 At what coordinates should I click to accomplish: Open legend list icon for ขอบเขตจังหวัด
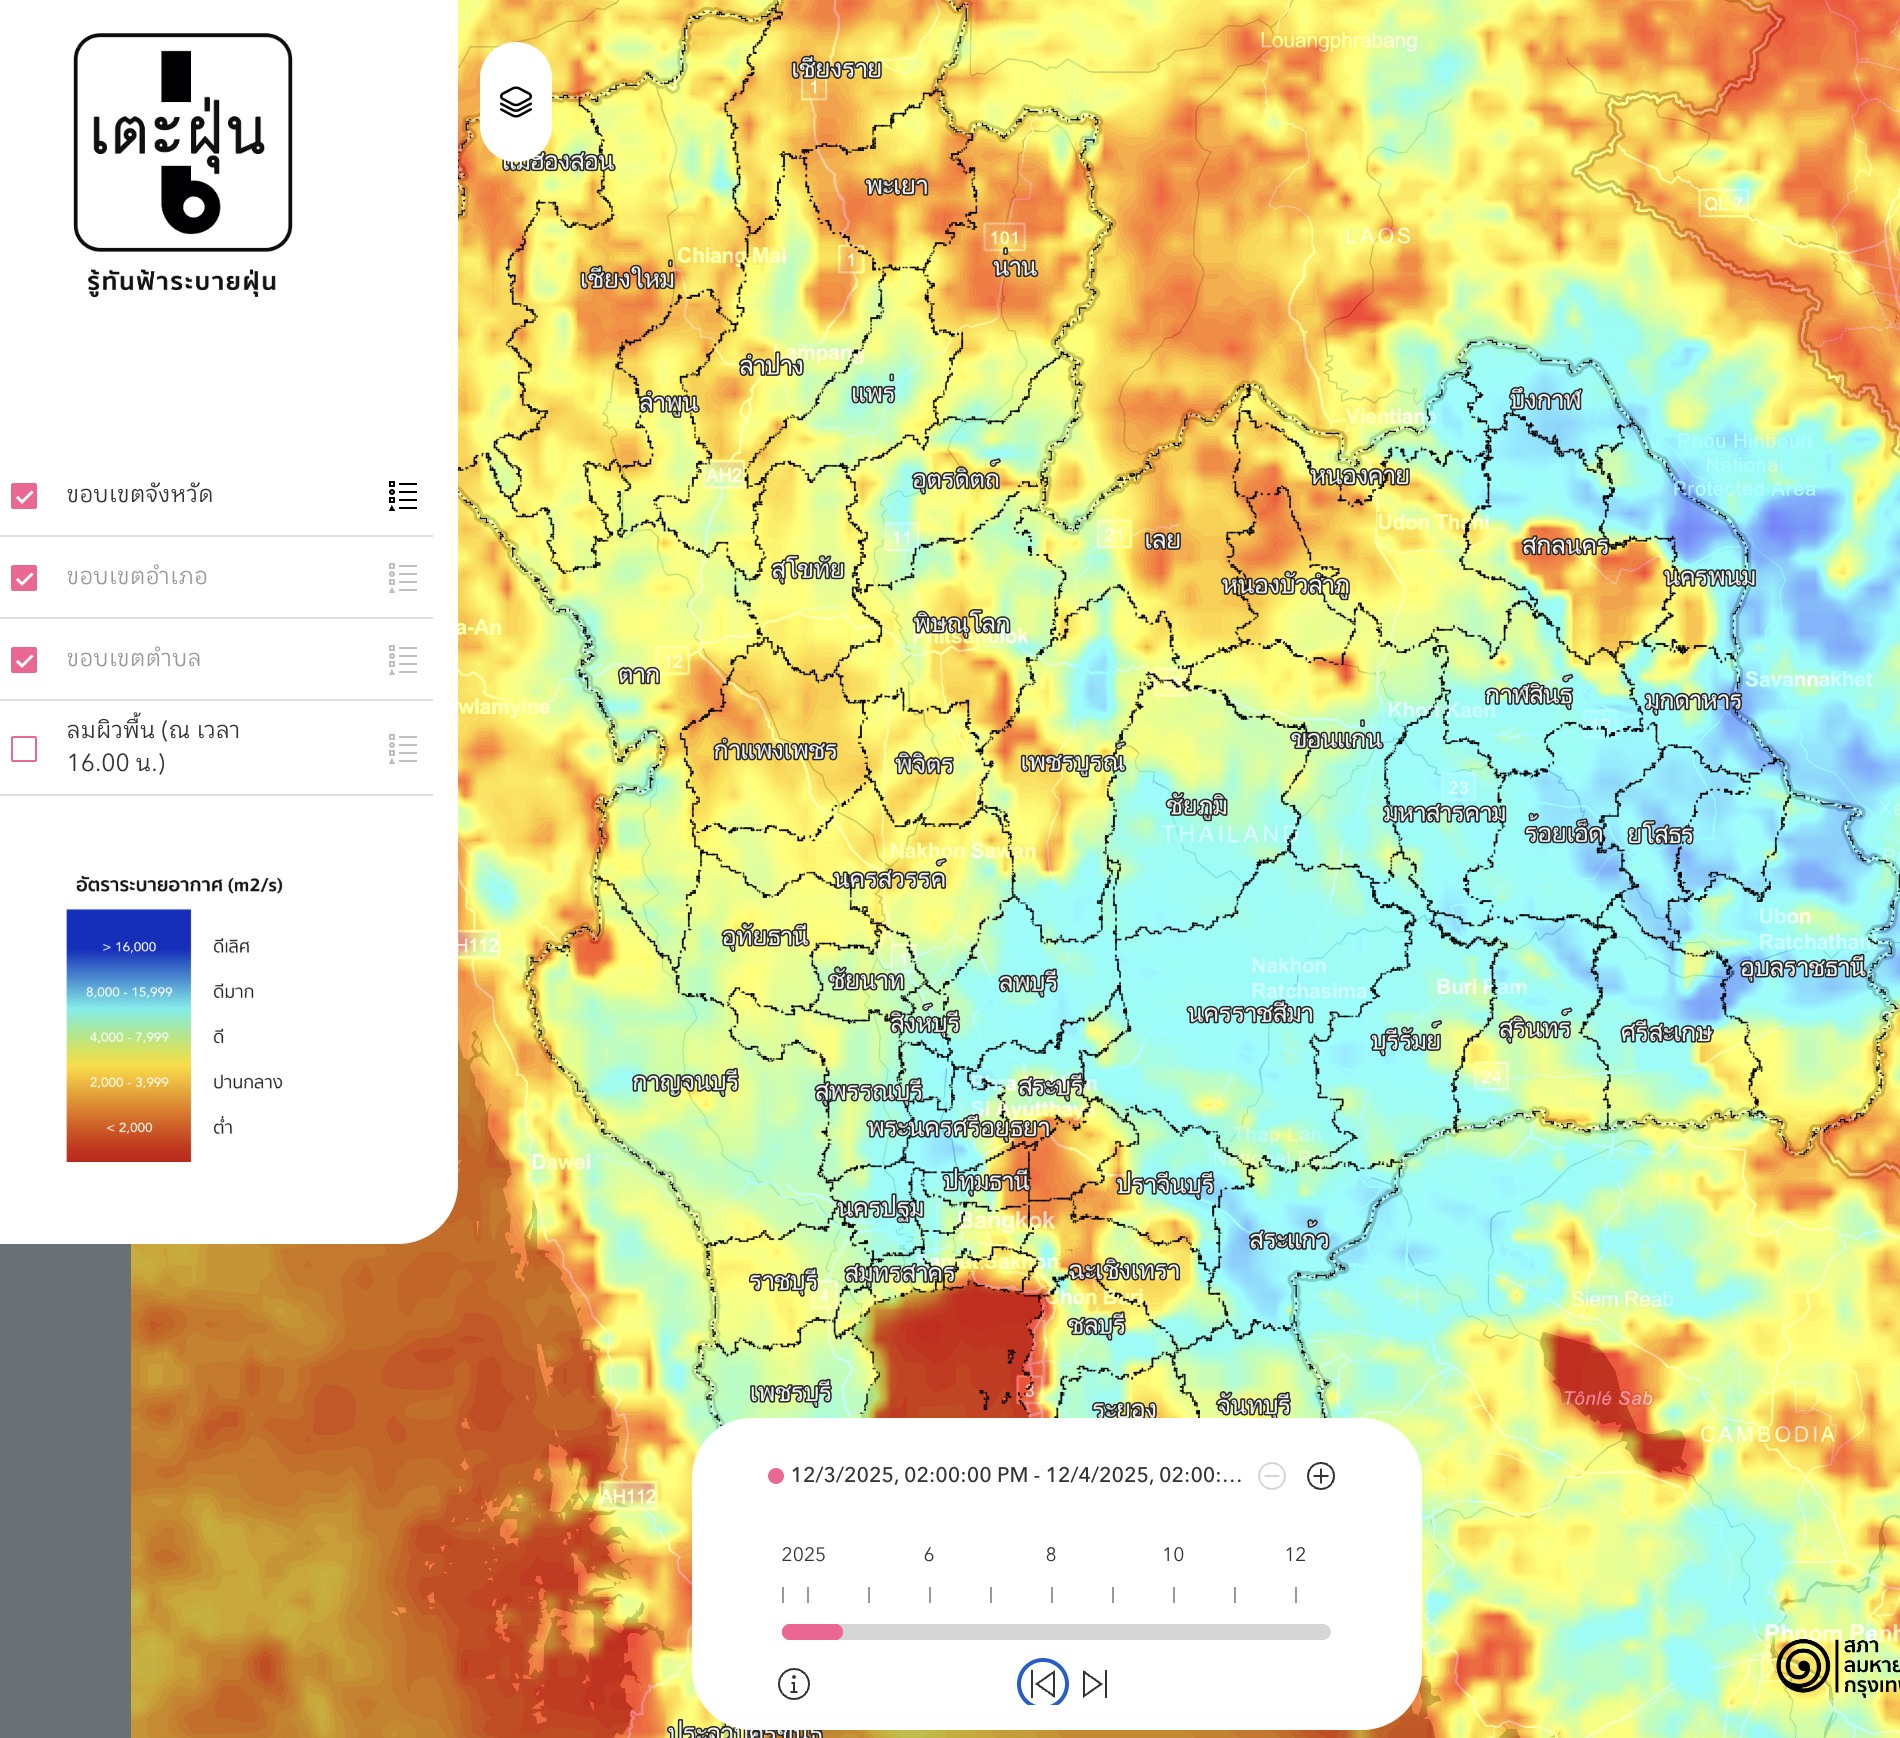point(403,496)
